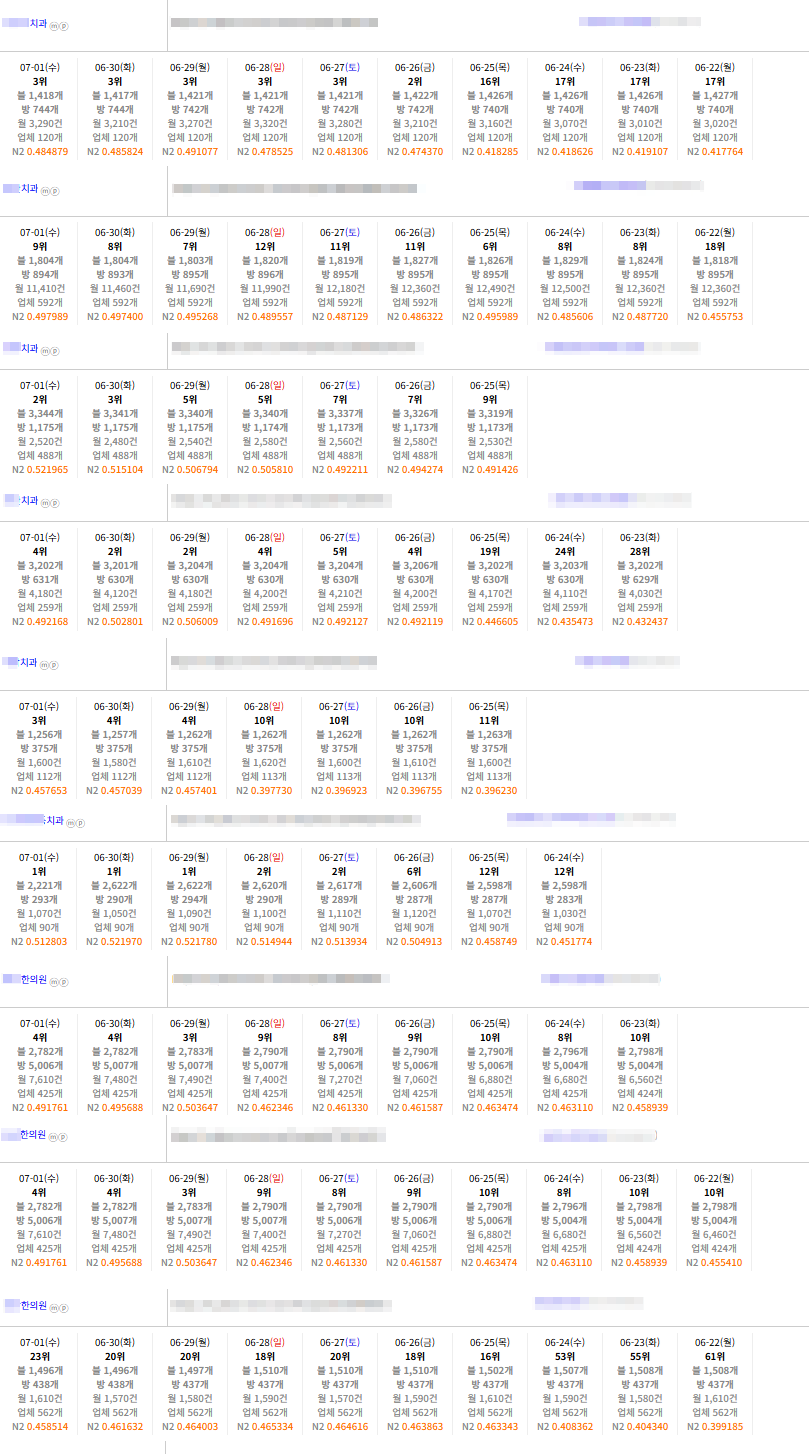The image size is (809, 1454).
Task: Click the p icon of the 치과 with N2 0.492168
Action: [55, 502]
